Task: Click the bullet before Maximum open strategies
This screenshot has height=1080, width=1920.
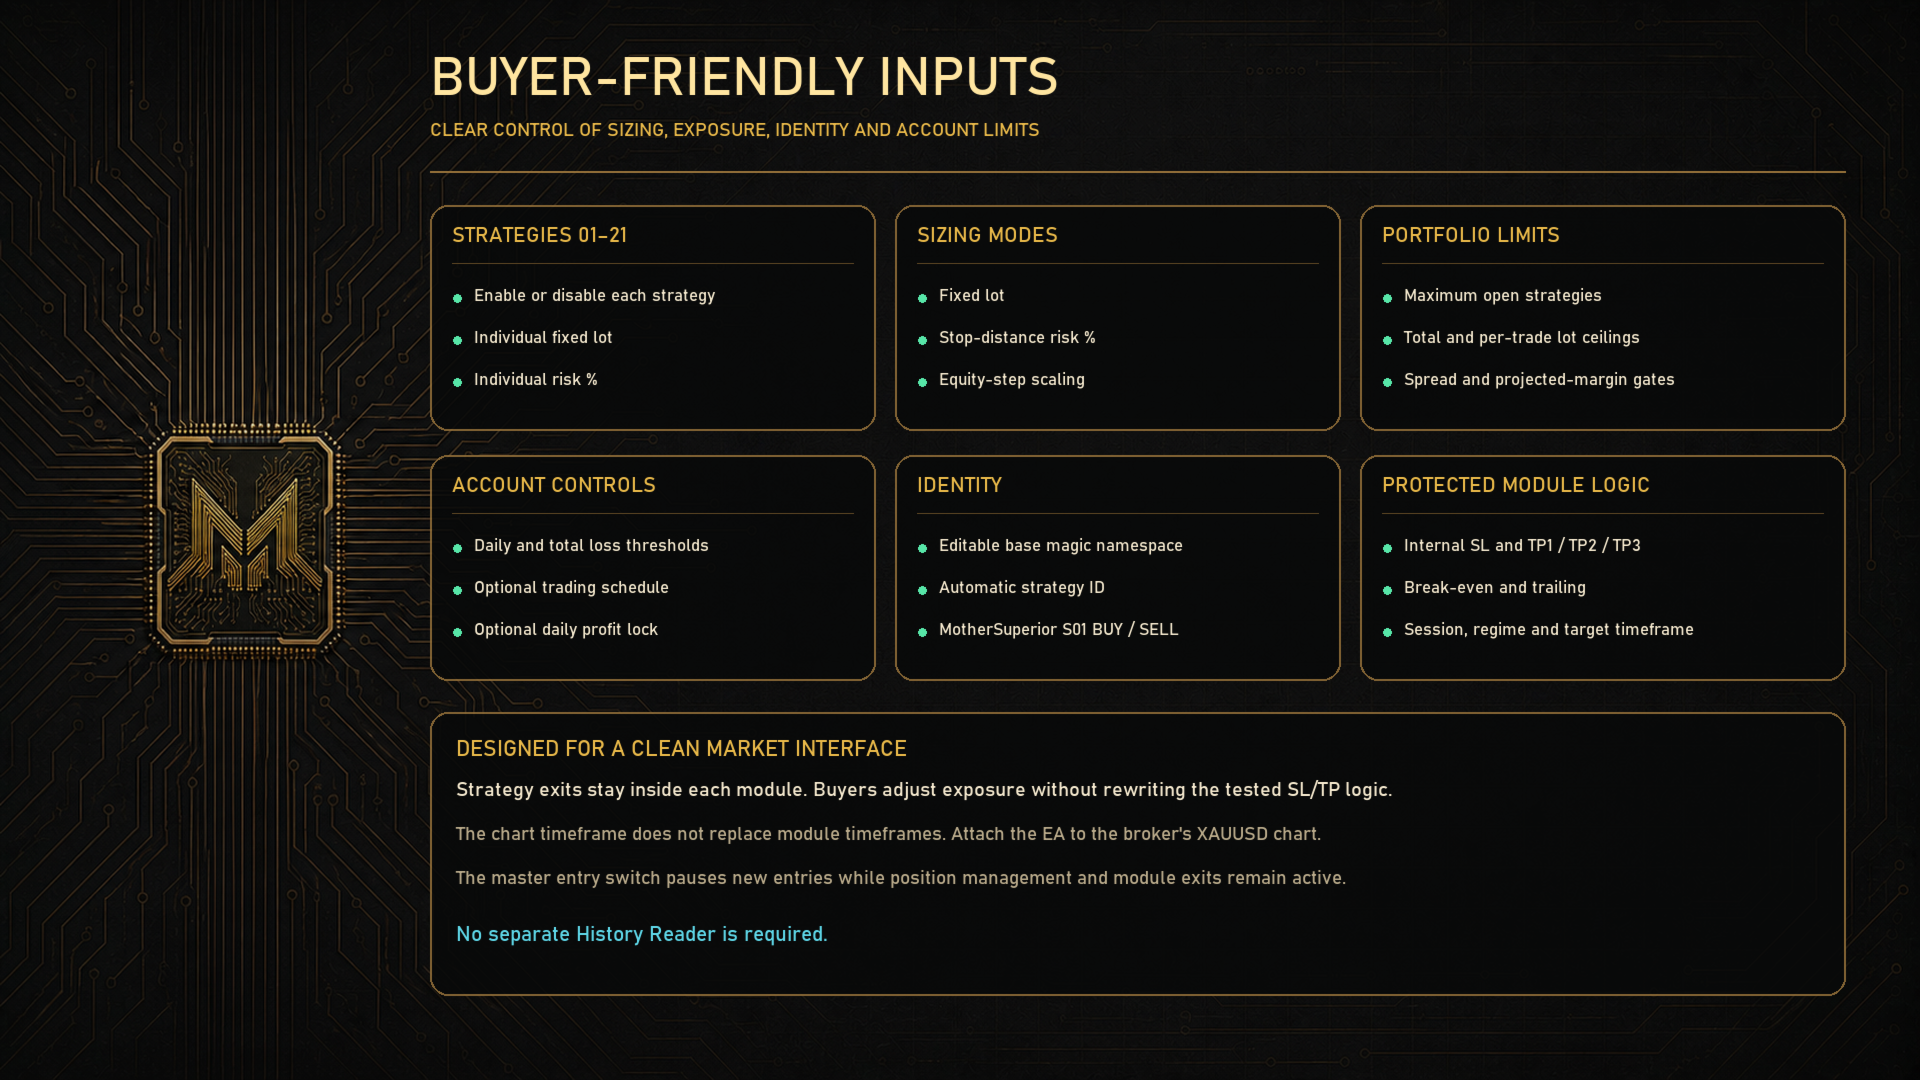Action: (1388, 298)
